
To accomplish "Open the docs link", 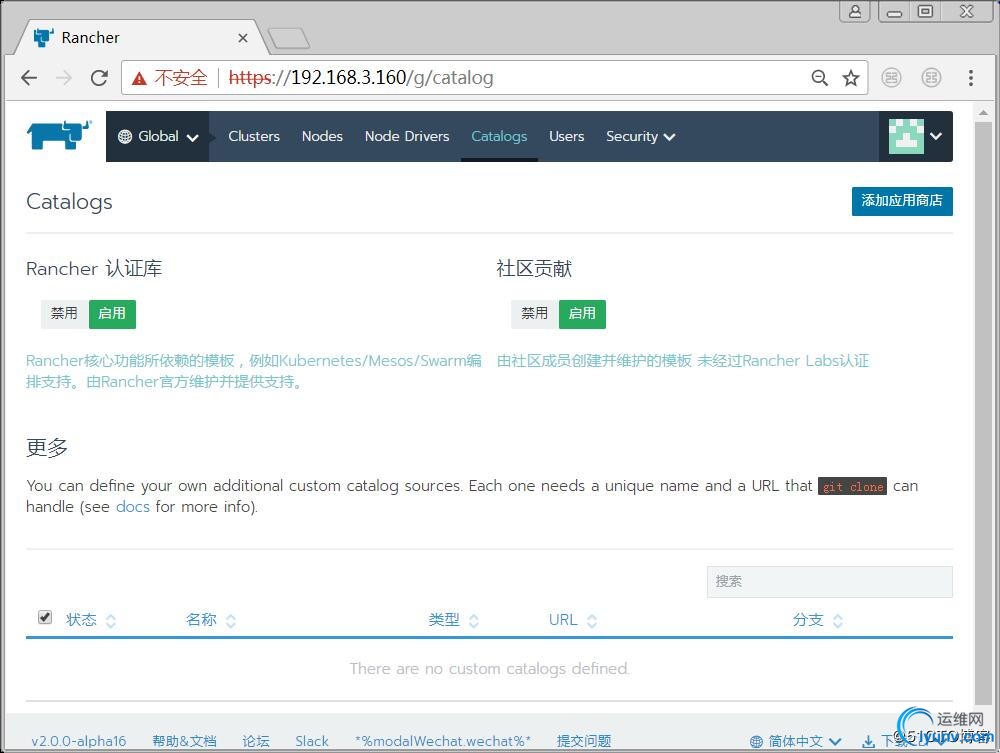I will (x=133, y=507).
